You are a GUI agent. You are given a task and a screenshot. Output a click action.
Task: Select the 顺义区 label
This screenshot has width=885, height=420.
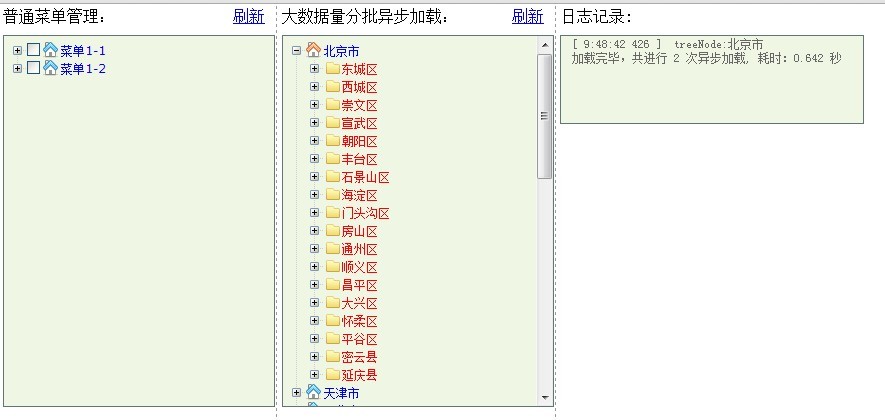coord(360,268)
